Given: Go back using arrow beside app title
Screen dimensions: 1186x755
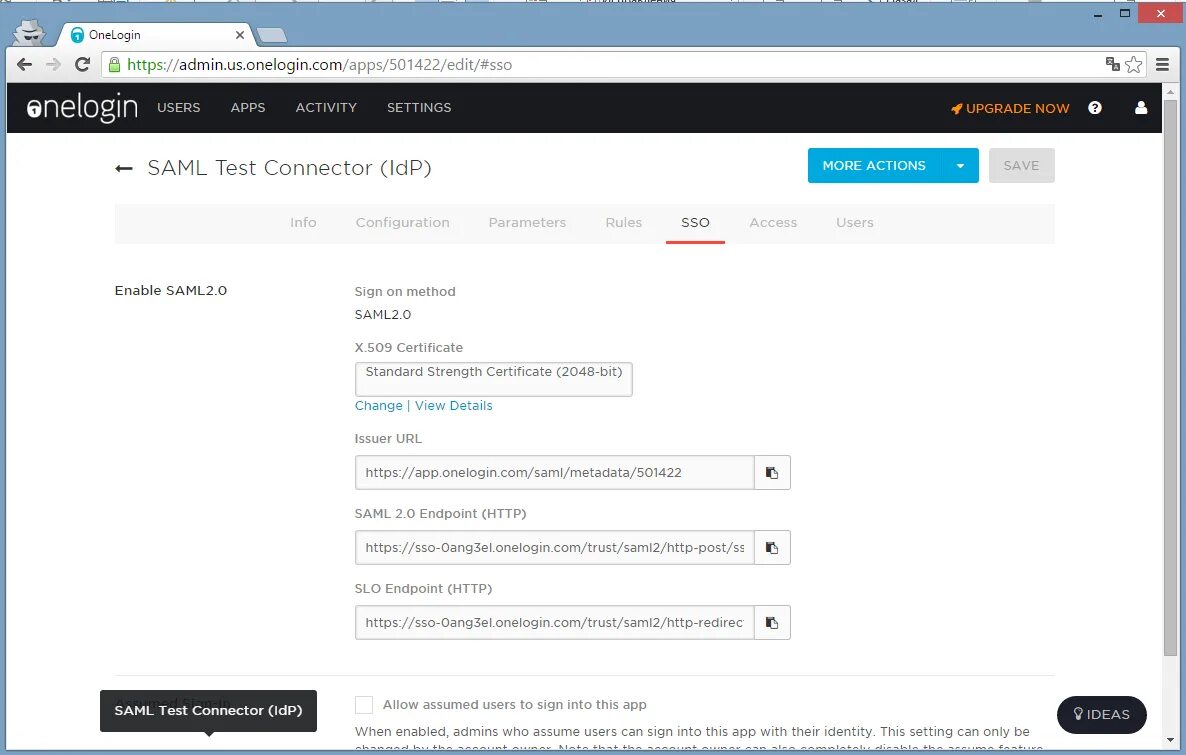Looking at the screenshot, I should click(124, 168).
